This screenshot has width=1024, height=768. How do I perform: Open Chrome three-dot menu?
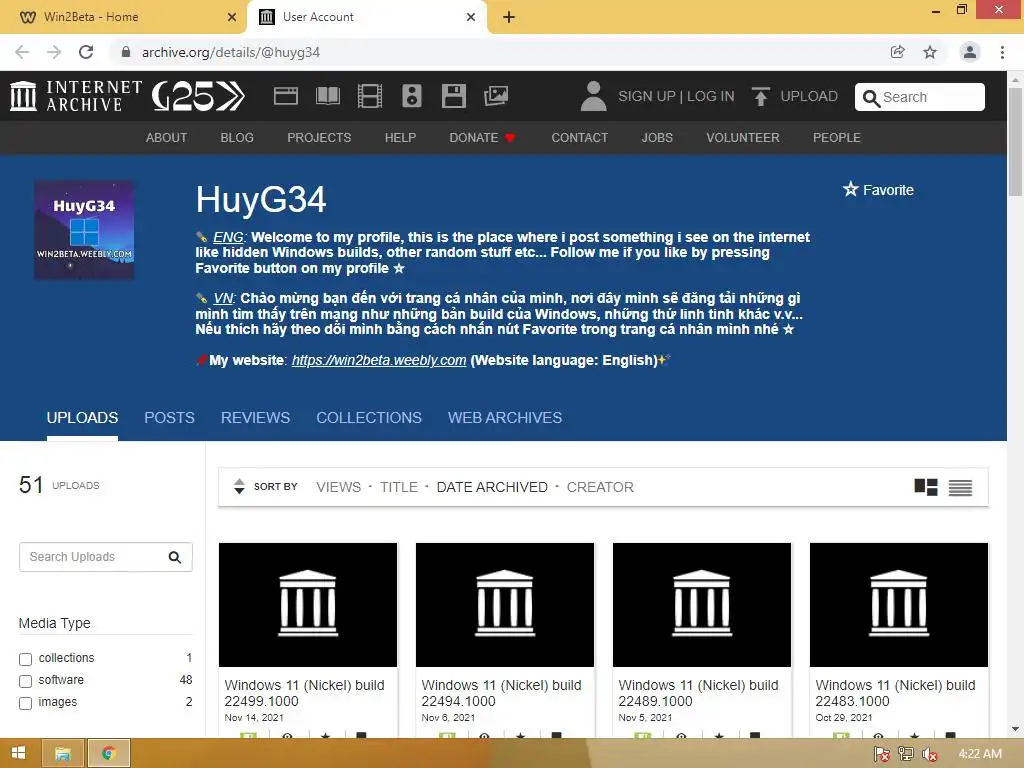1002,52
